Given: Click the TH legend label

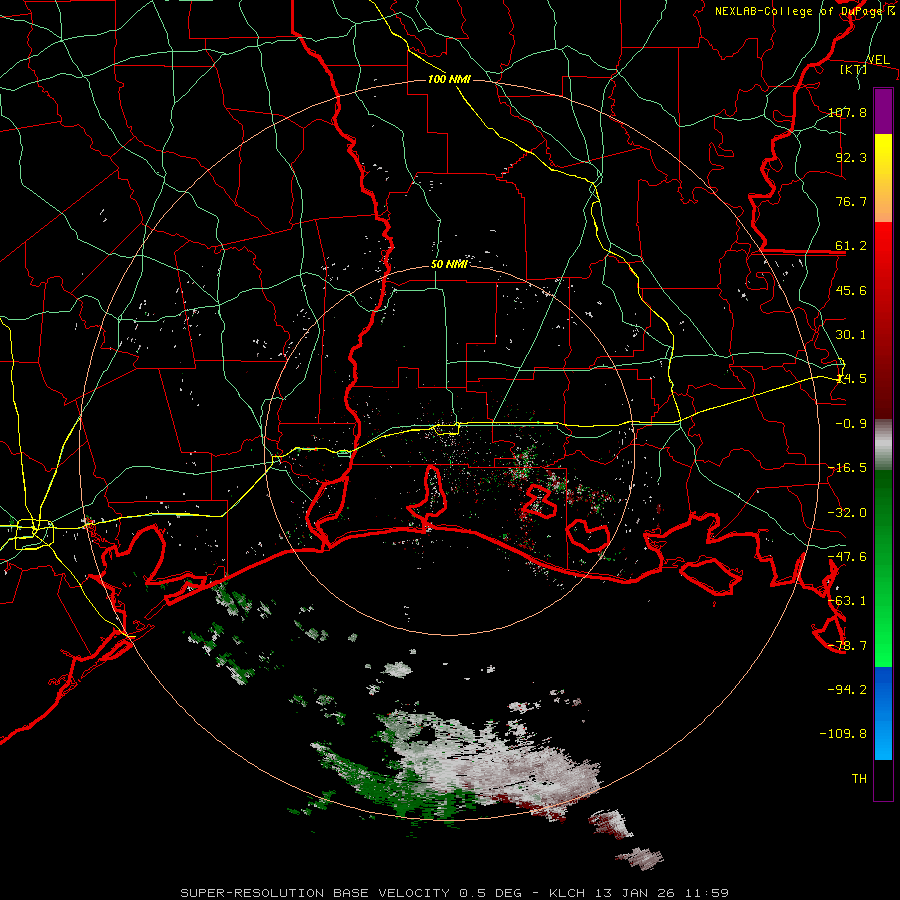Looking at the screenshot, I should [x=859, y=779].
